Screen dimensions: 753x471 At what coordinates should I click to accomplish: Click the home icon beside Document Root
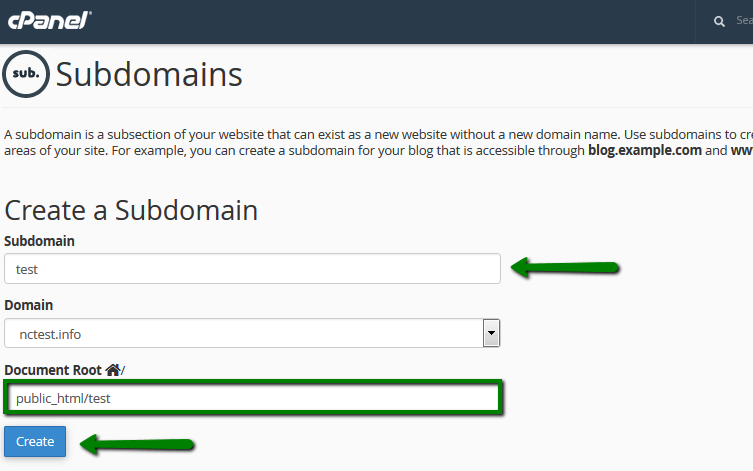coord(112,370)
